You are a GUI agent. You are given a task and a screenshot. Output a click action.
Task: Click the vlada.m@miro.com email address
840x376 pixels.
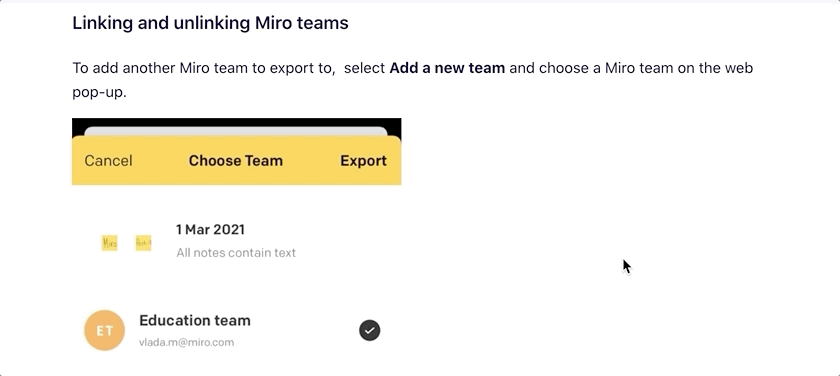pyautogui.click(x=186, y=342)
